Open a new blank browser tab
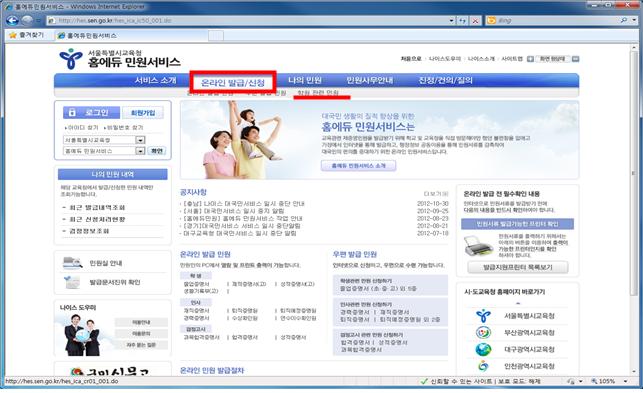The height and width of the screenshot is (393, 643). tap(216, 36)
